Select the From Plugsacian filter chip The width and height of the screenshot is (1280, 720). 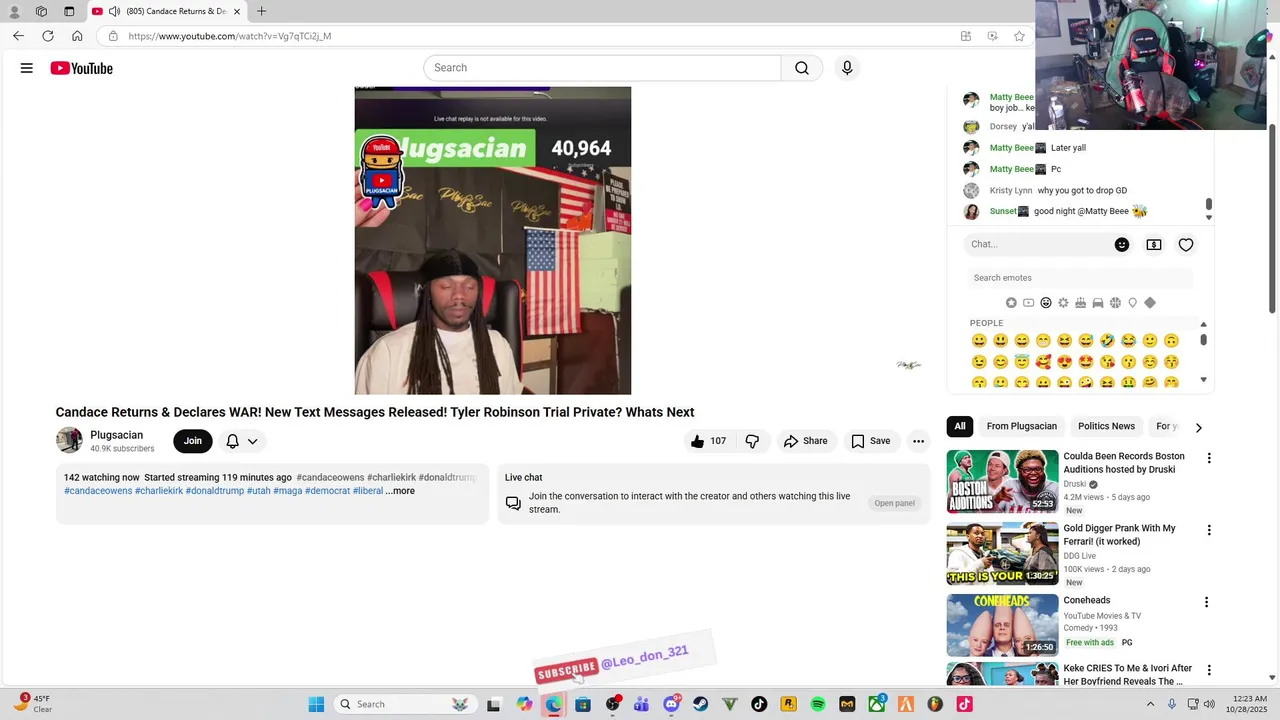pos(1021,426)
